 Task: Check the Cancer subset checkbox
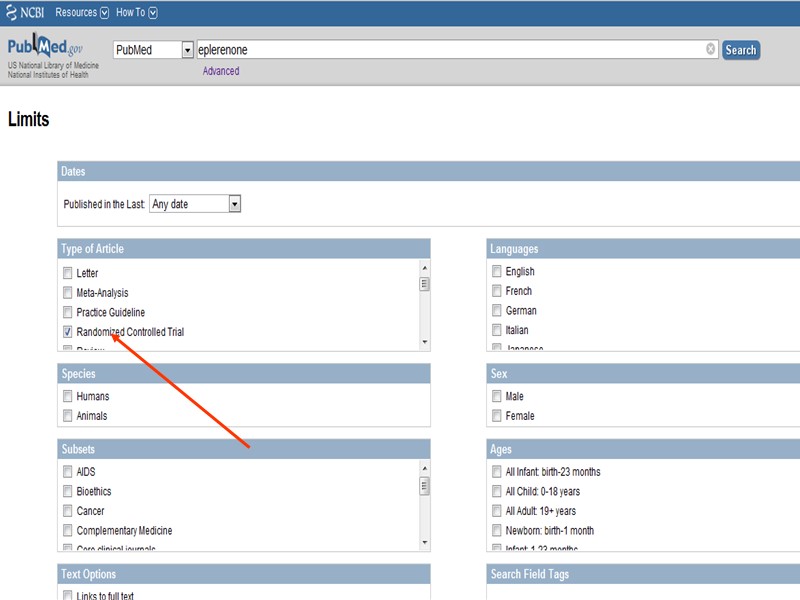coord(67,511)
